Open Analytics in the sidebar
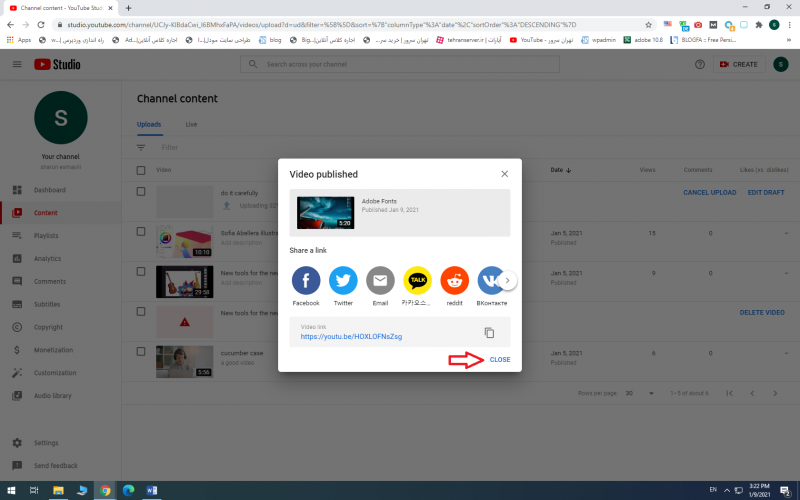This screenshot has width=800, height=500. [47, 259]
